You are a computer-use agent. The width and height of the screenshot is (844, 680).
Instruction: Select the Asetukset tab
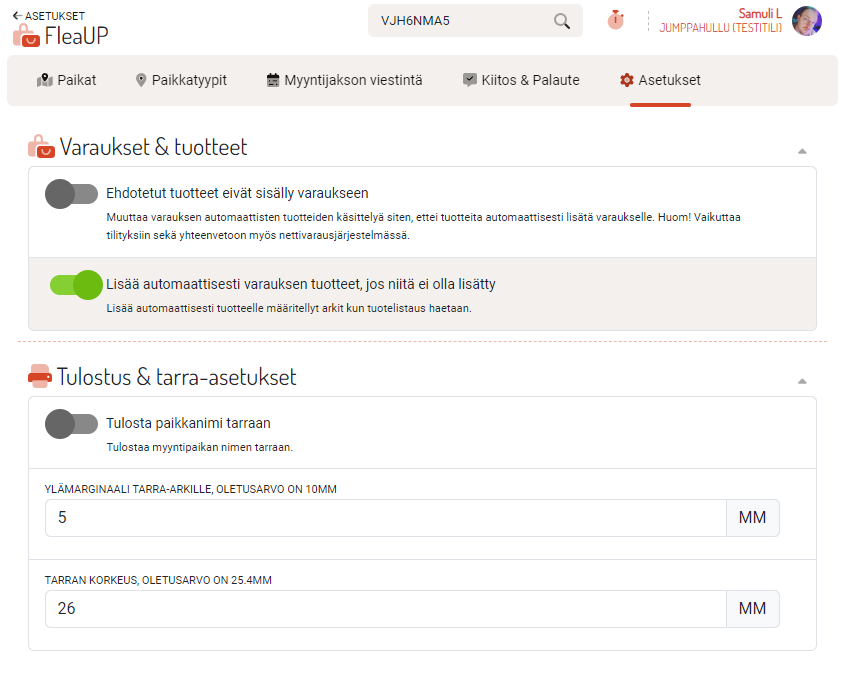[x=660, y=80]
